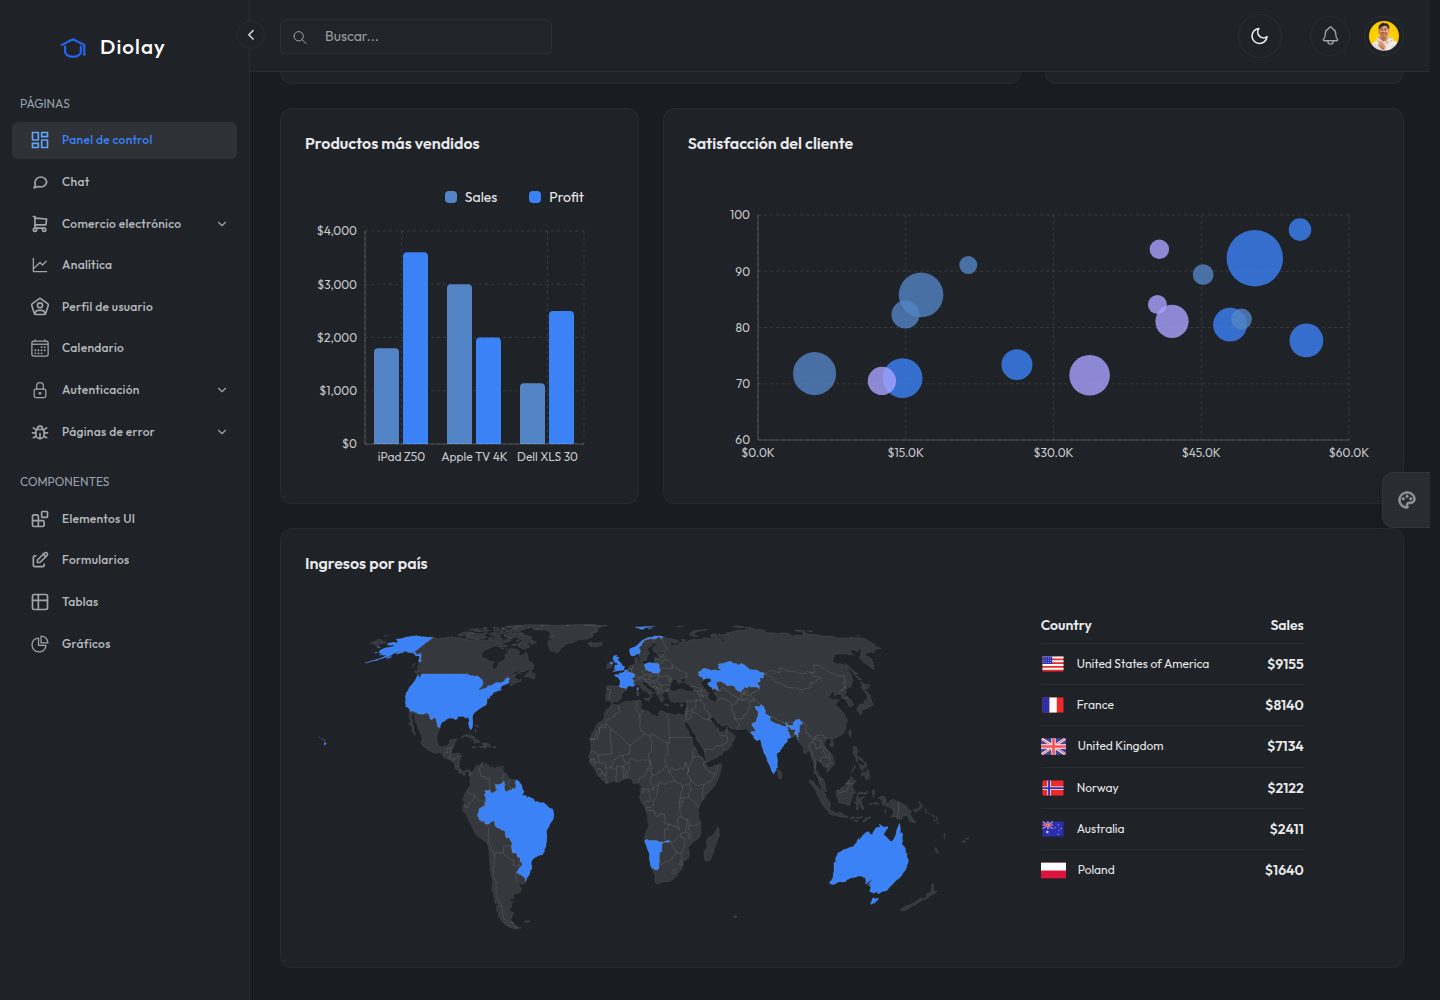Go to the Tablas link
Image resolution: width=1440 pixels, height=1000 pixels.
[x=124, y=602]
